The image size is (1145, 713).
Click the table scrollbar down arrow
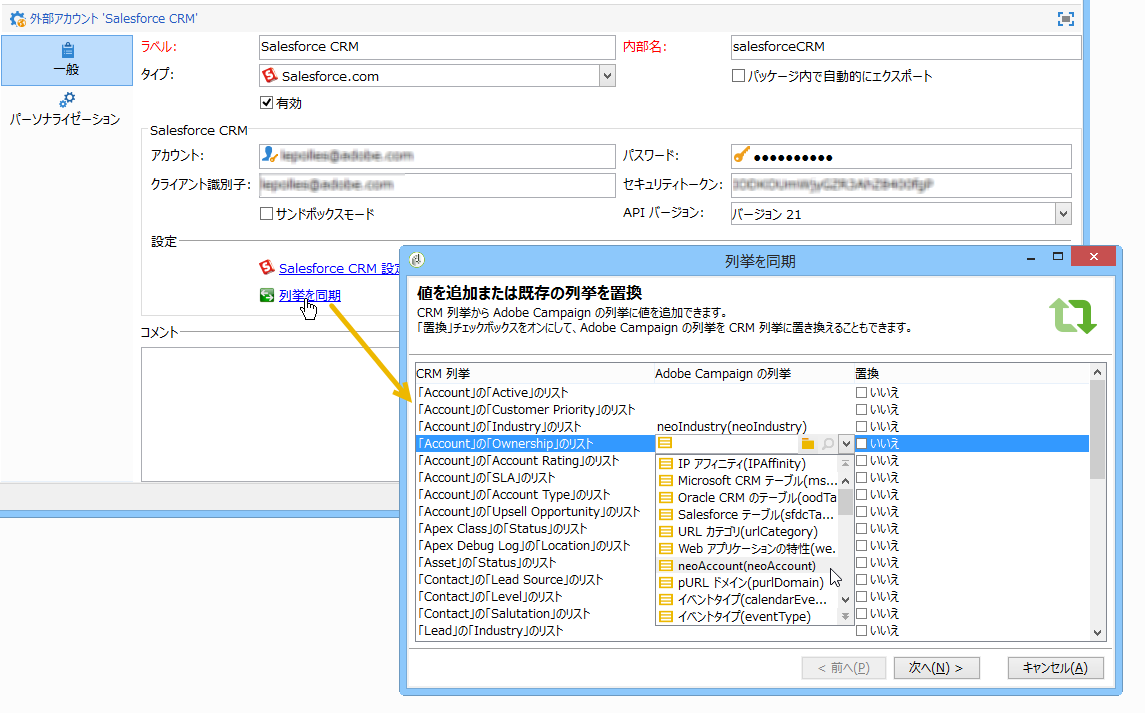(x=1097, y=633)
